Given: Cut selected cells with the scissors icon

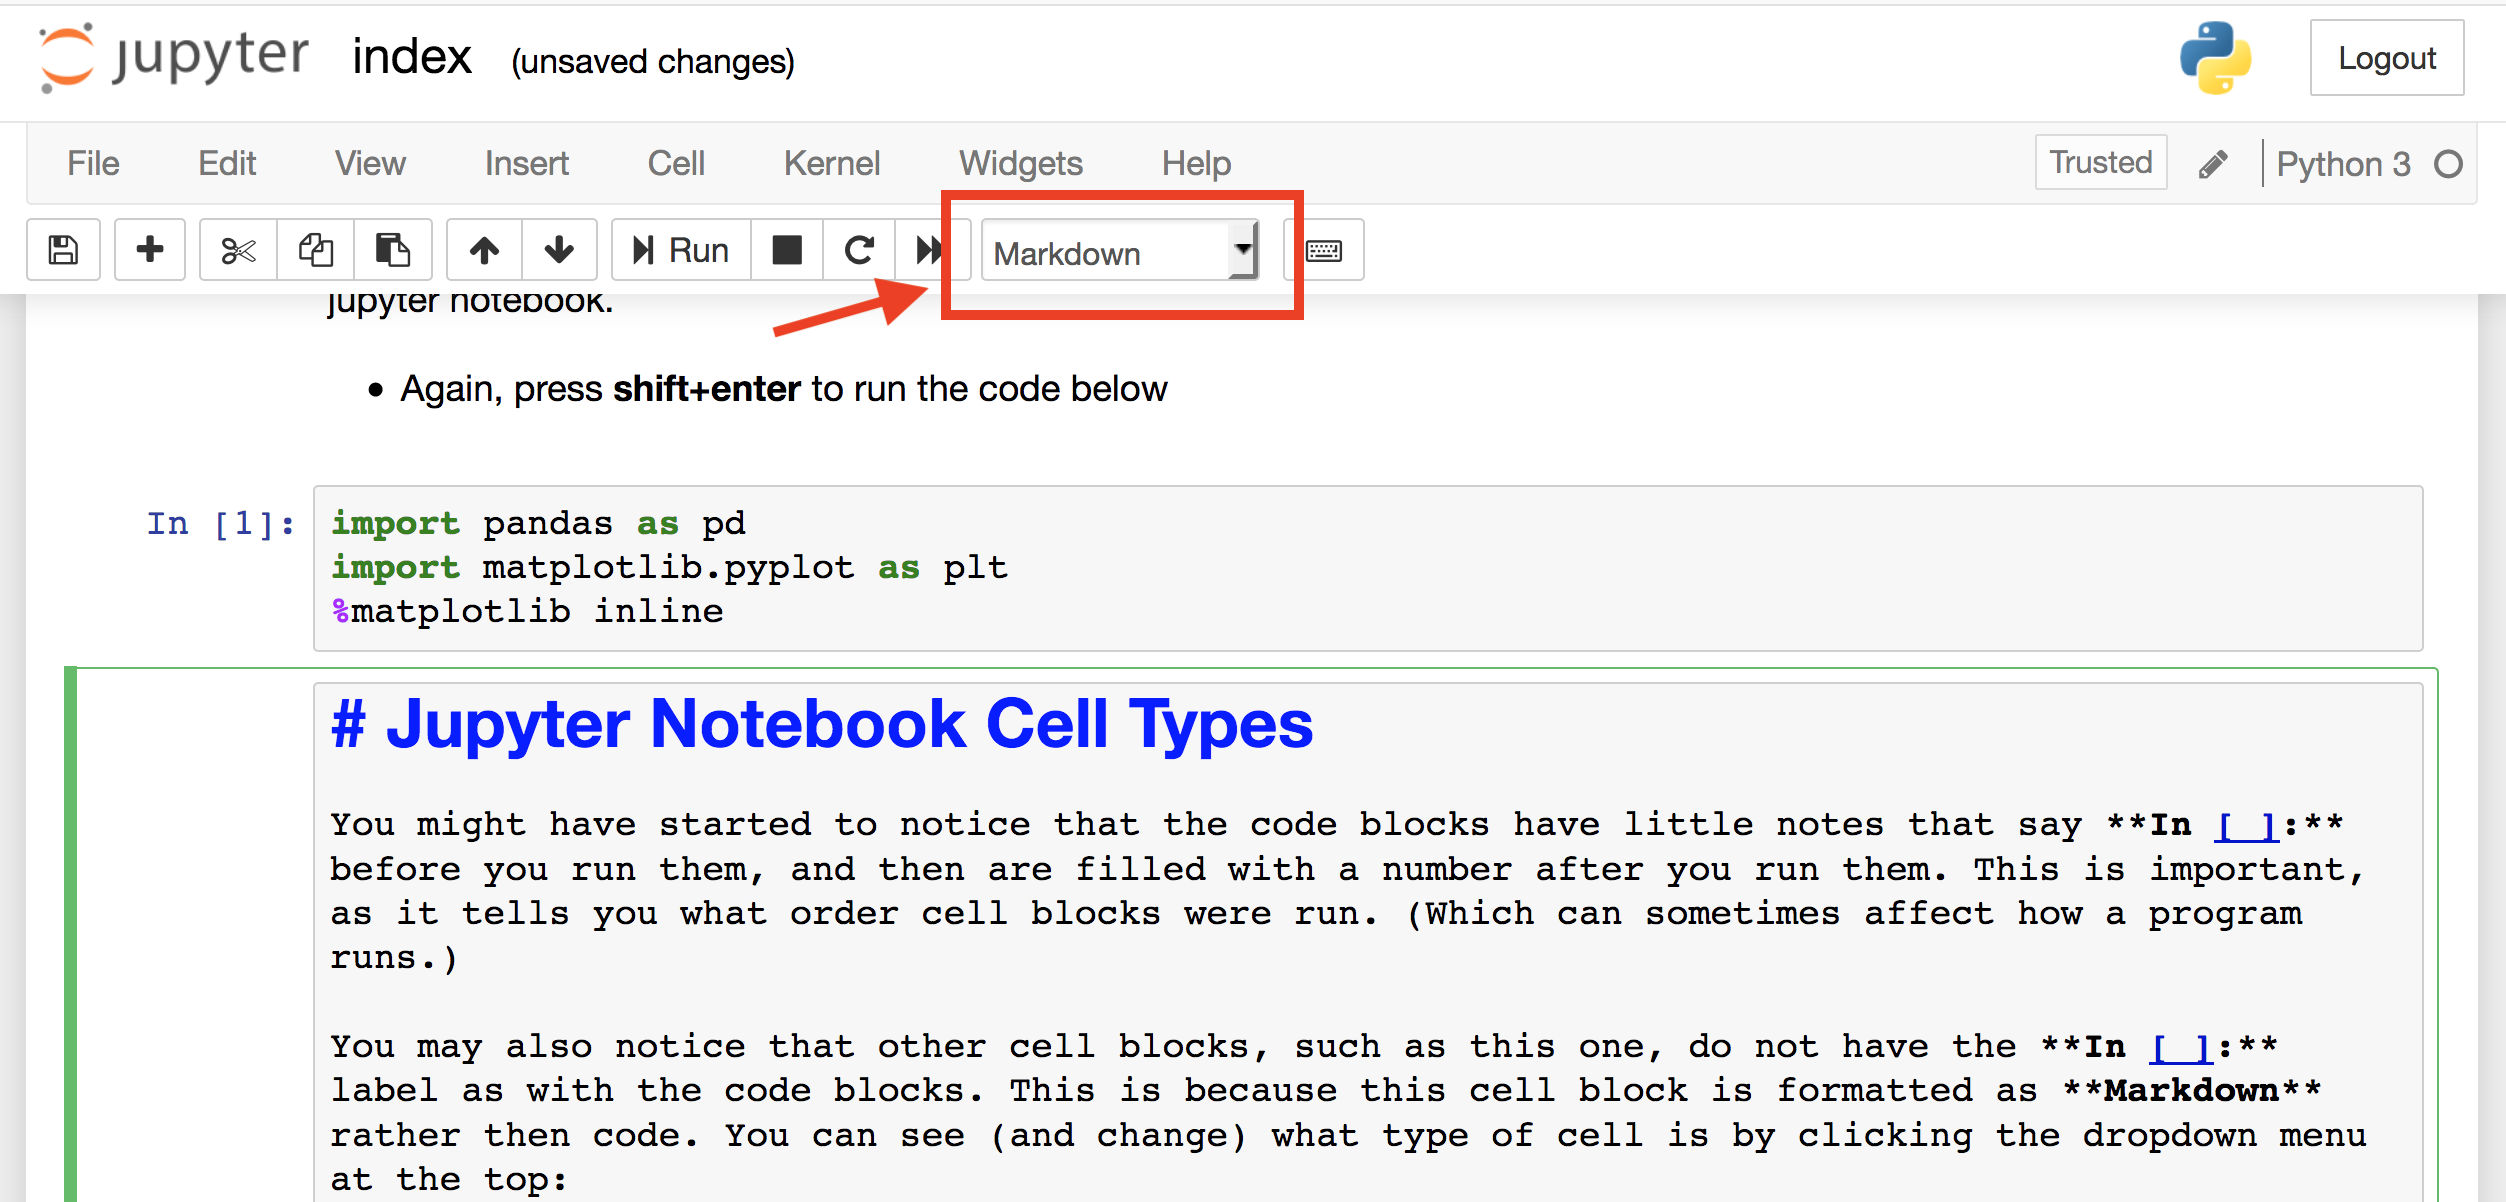Looking at the screenshot, I should click(238, 249).
